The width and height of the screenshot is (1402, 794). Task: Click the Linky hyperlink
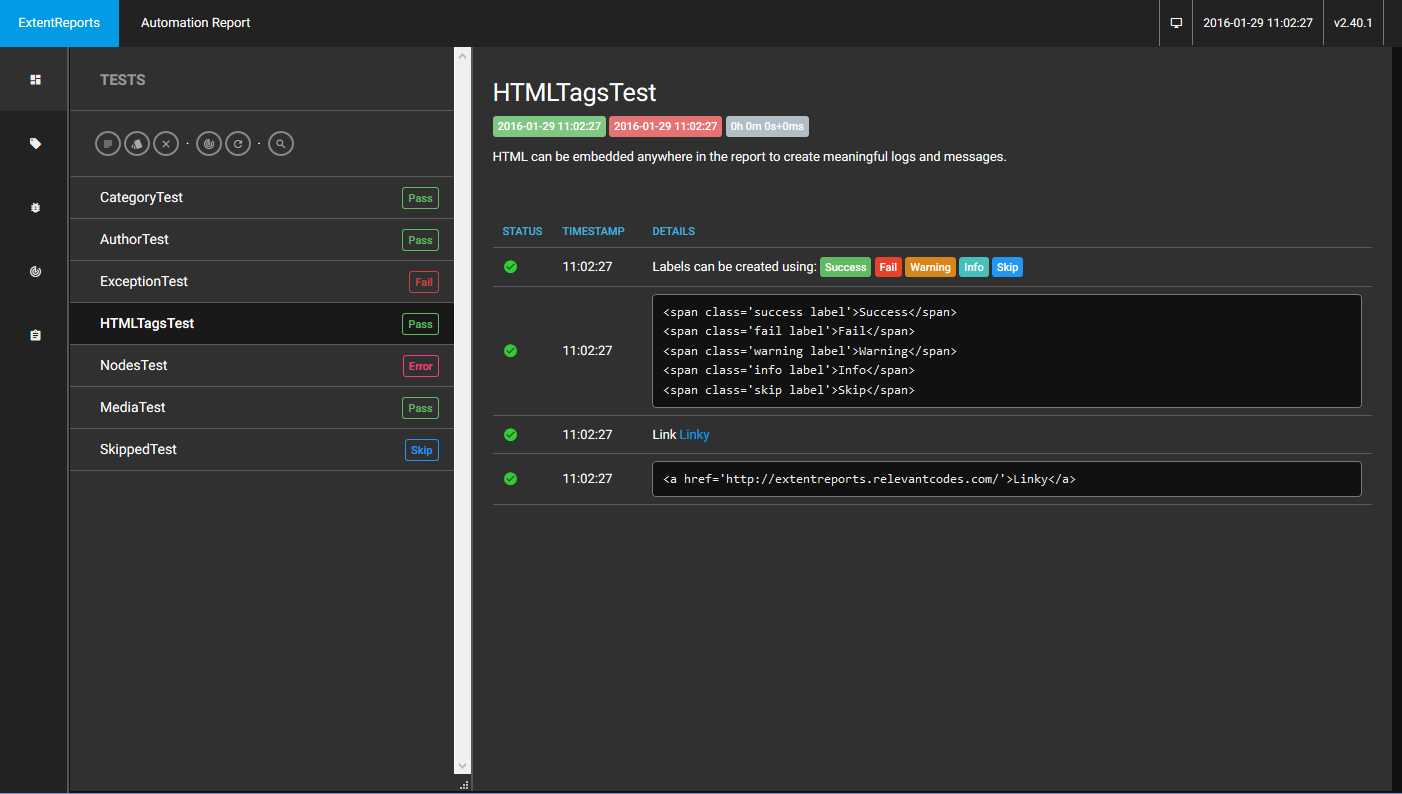694,435
